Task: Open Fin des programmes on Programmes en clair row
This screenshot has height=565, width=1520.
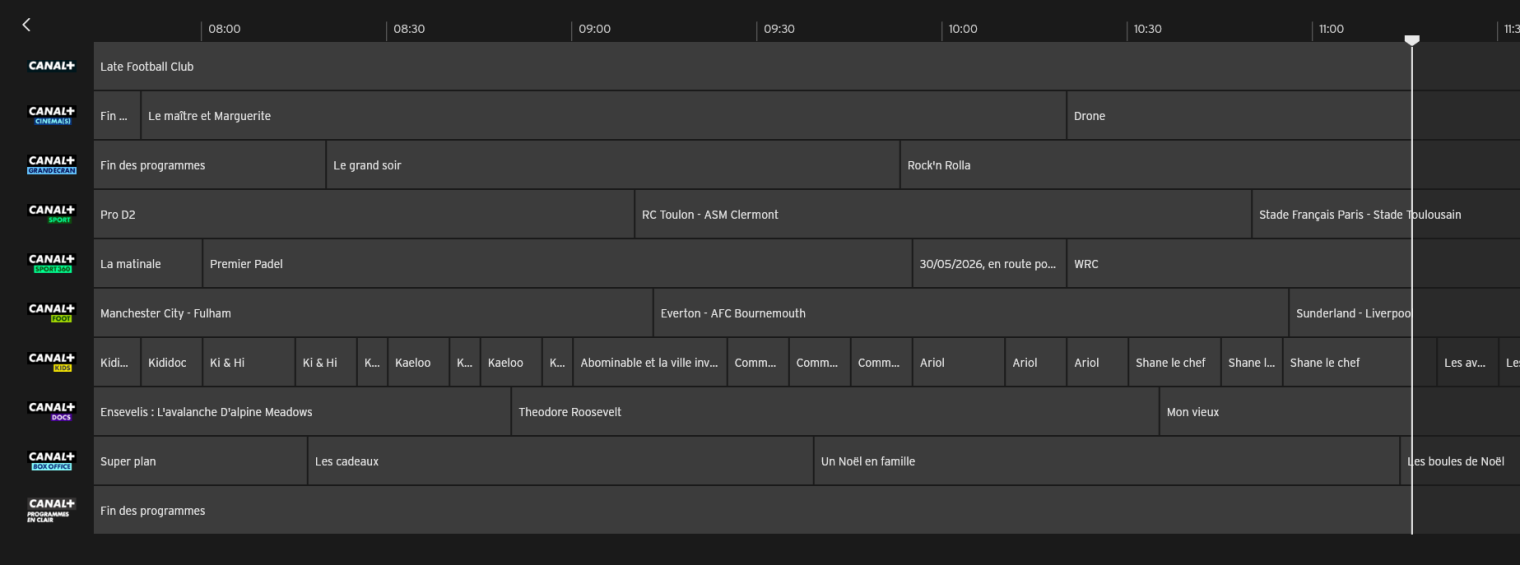Action: 807,510
